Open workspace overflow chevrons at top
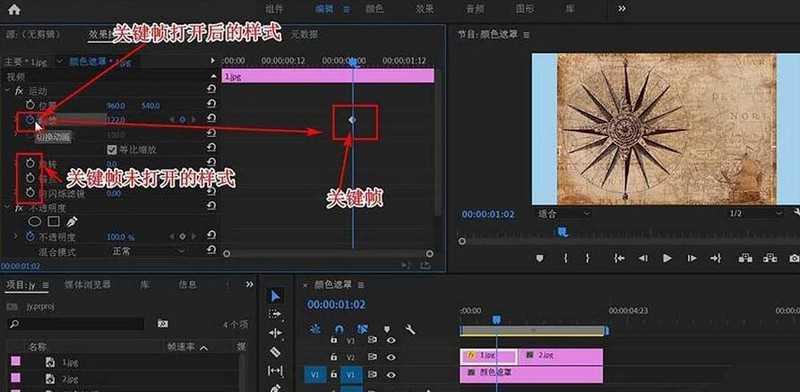The image size is (800, 392). click(622, 9)
